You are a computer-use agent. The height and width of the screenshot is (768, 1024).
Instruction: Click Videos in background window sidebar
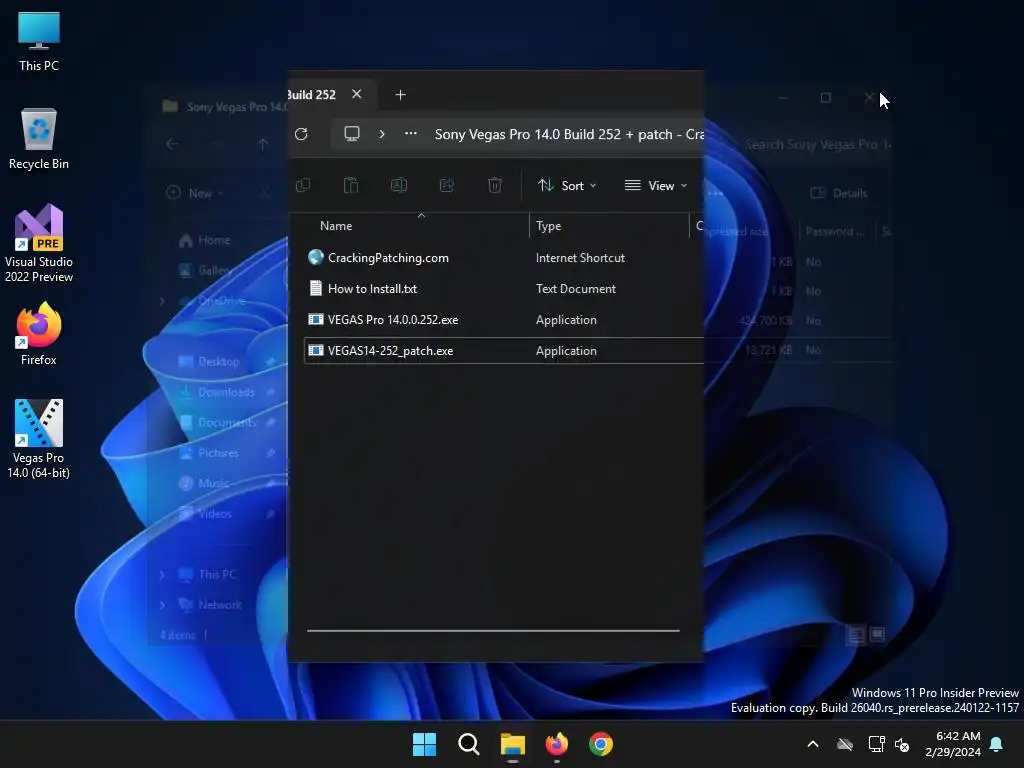pyautogui.click(x=214, y=513)
